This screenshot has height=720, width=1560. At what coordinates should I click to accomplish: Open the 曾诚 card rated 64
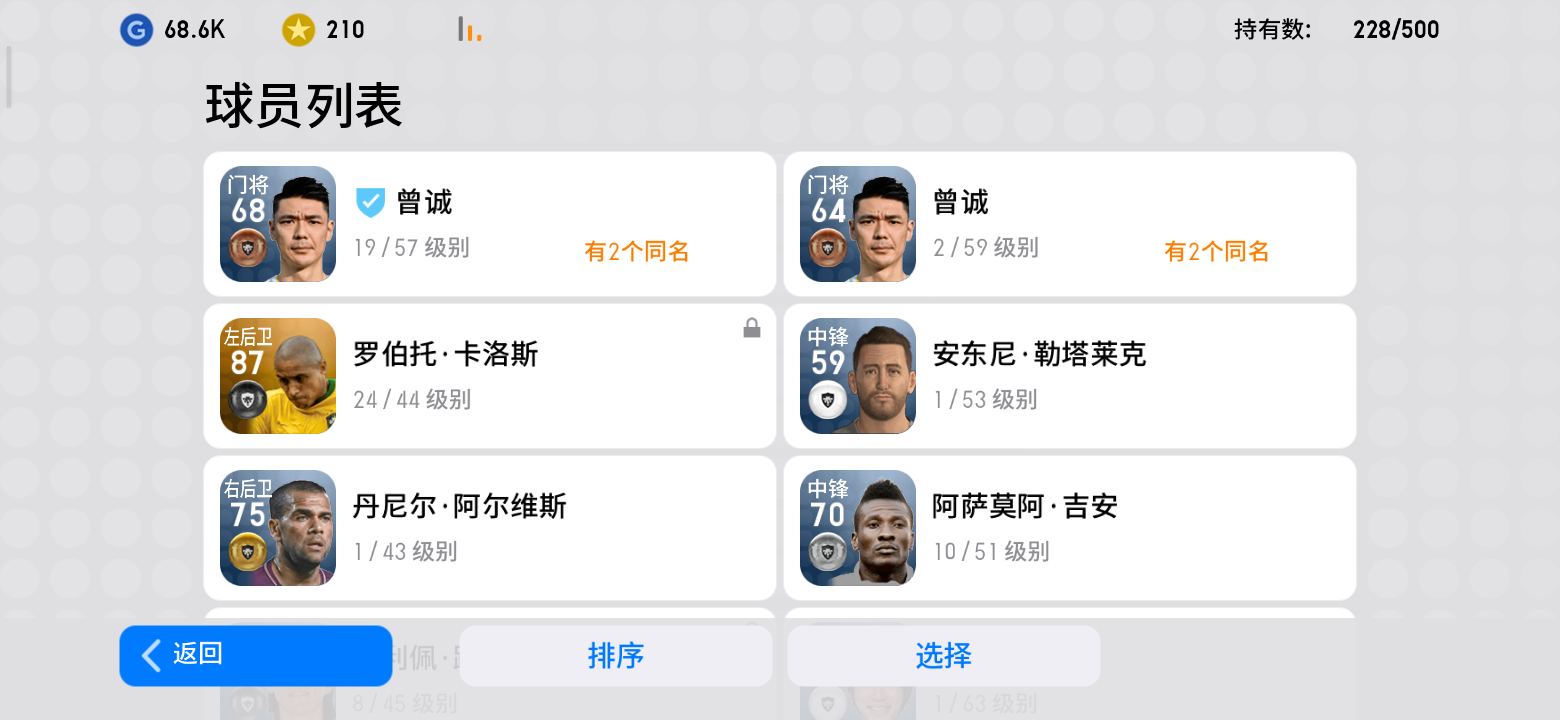coord(1070,224)
